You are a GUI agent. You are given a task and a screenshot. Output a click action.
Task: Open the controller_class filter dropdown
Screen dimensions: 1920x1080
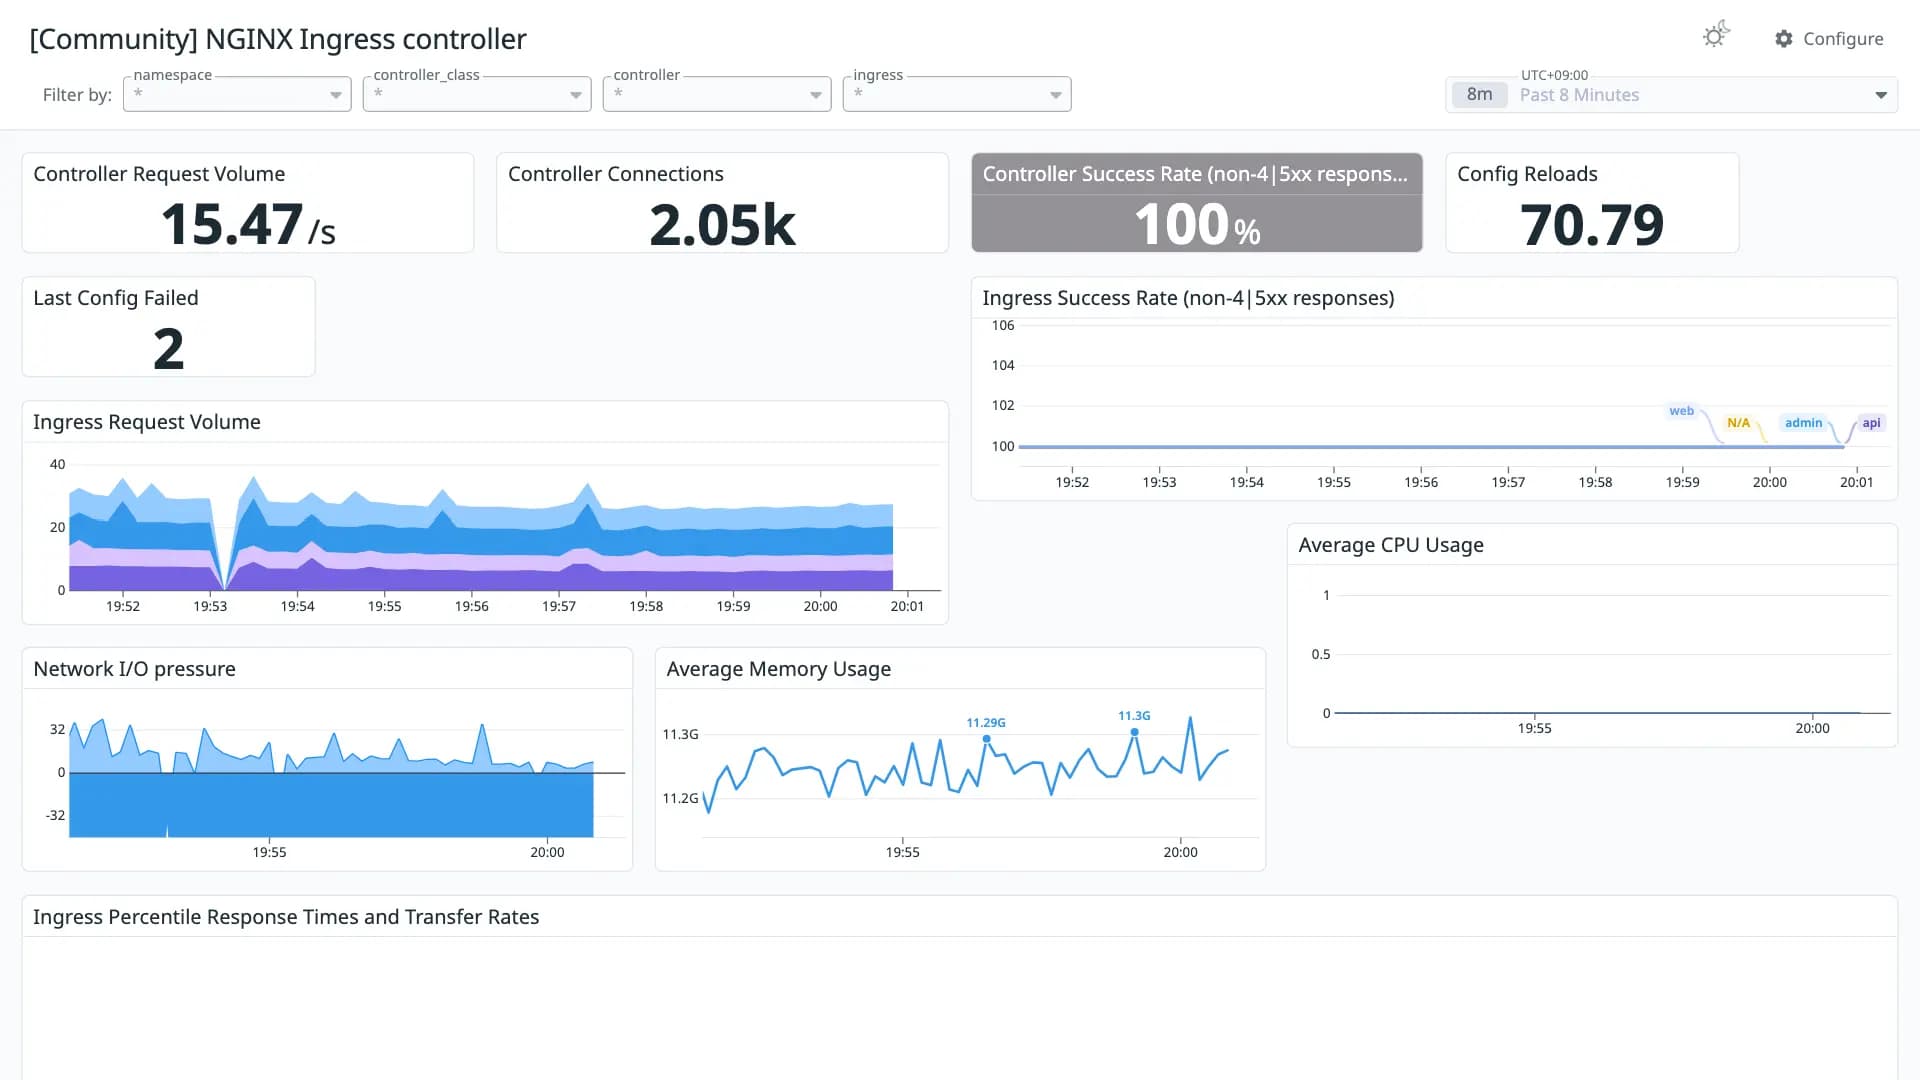[477, 94]
